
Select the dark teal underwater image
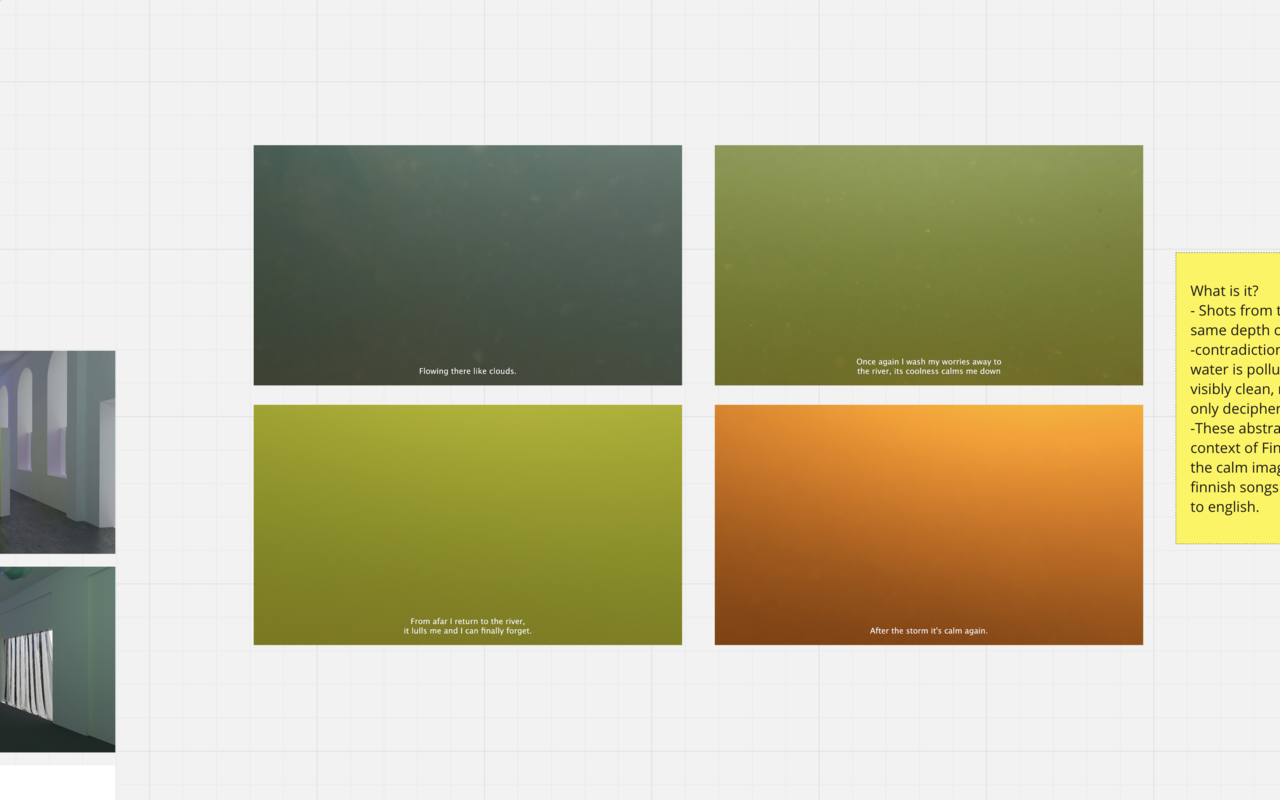pyautogui.click(x=467, y=250)
